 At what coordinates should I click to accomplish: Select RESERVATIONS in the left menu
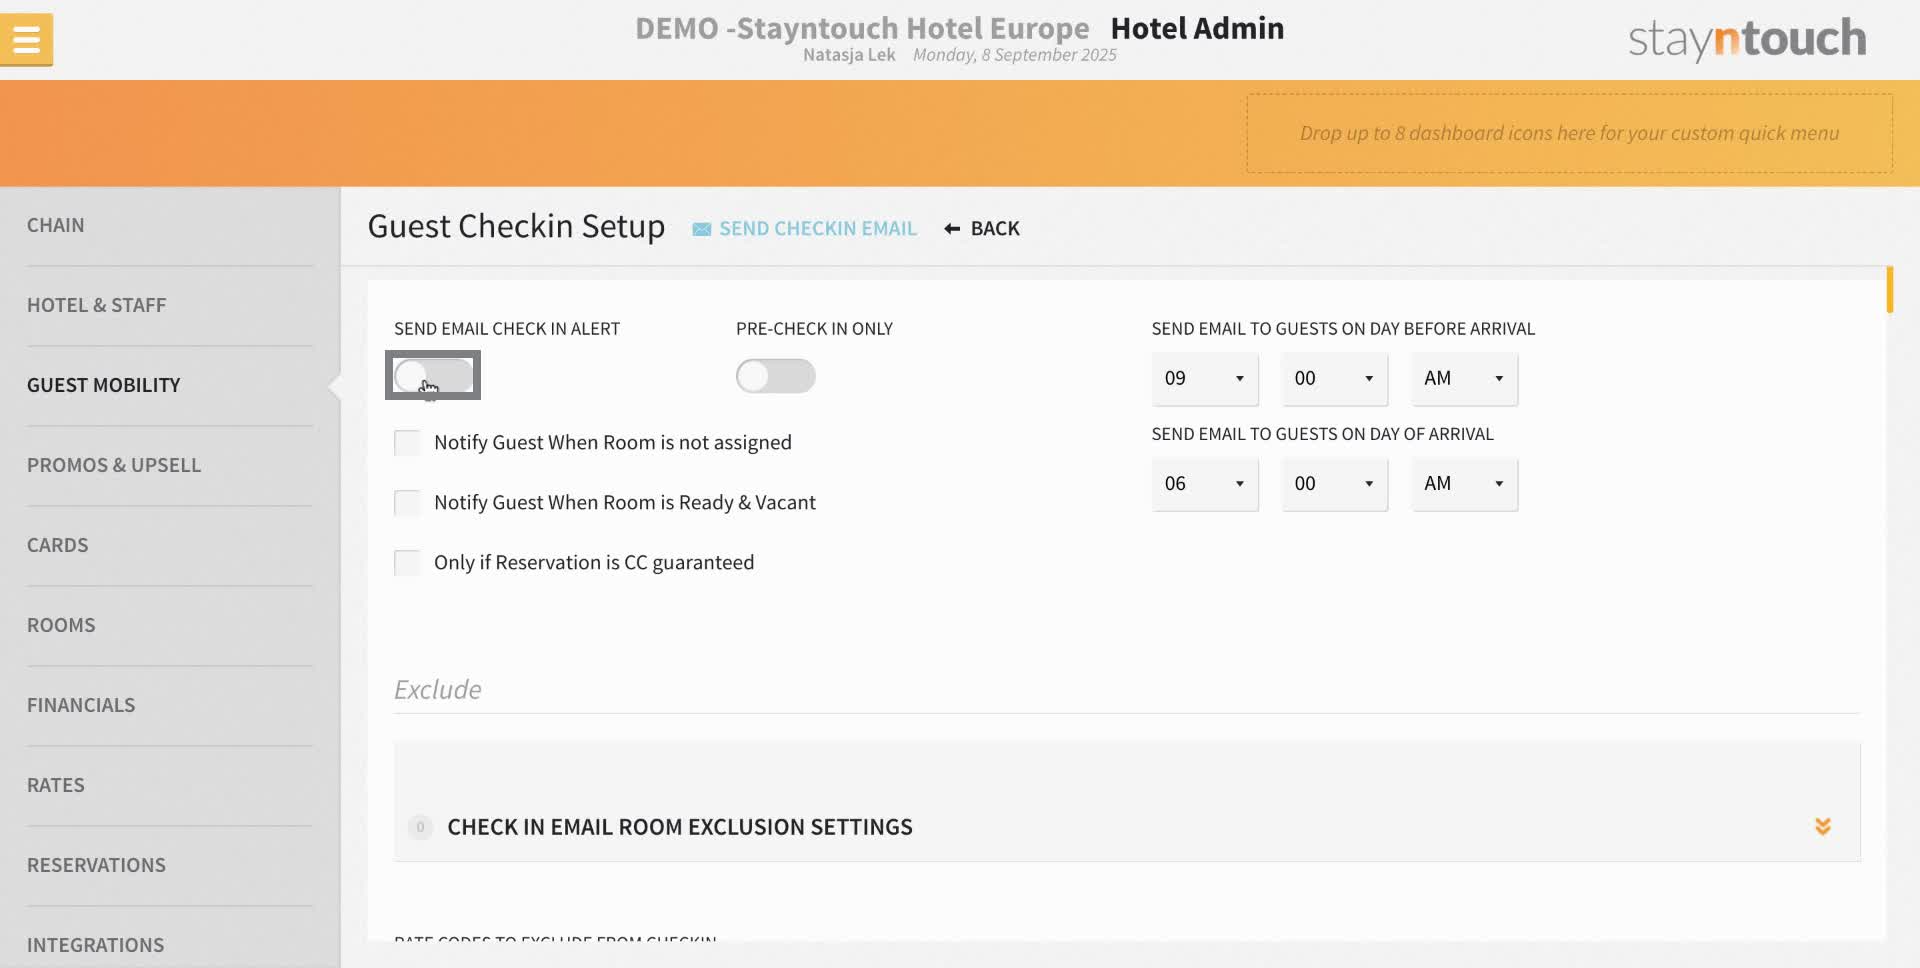click(x=96, y=864)
